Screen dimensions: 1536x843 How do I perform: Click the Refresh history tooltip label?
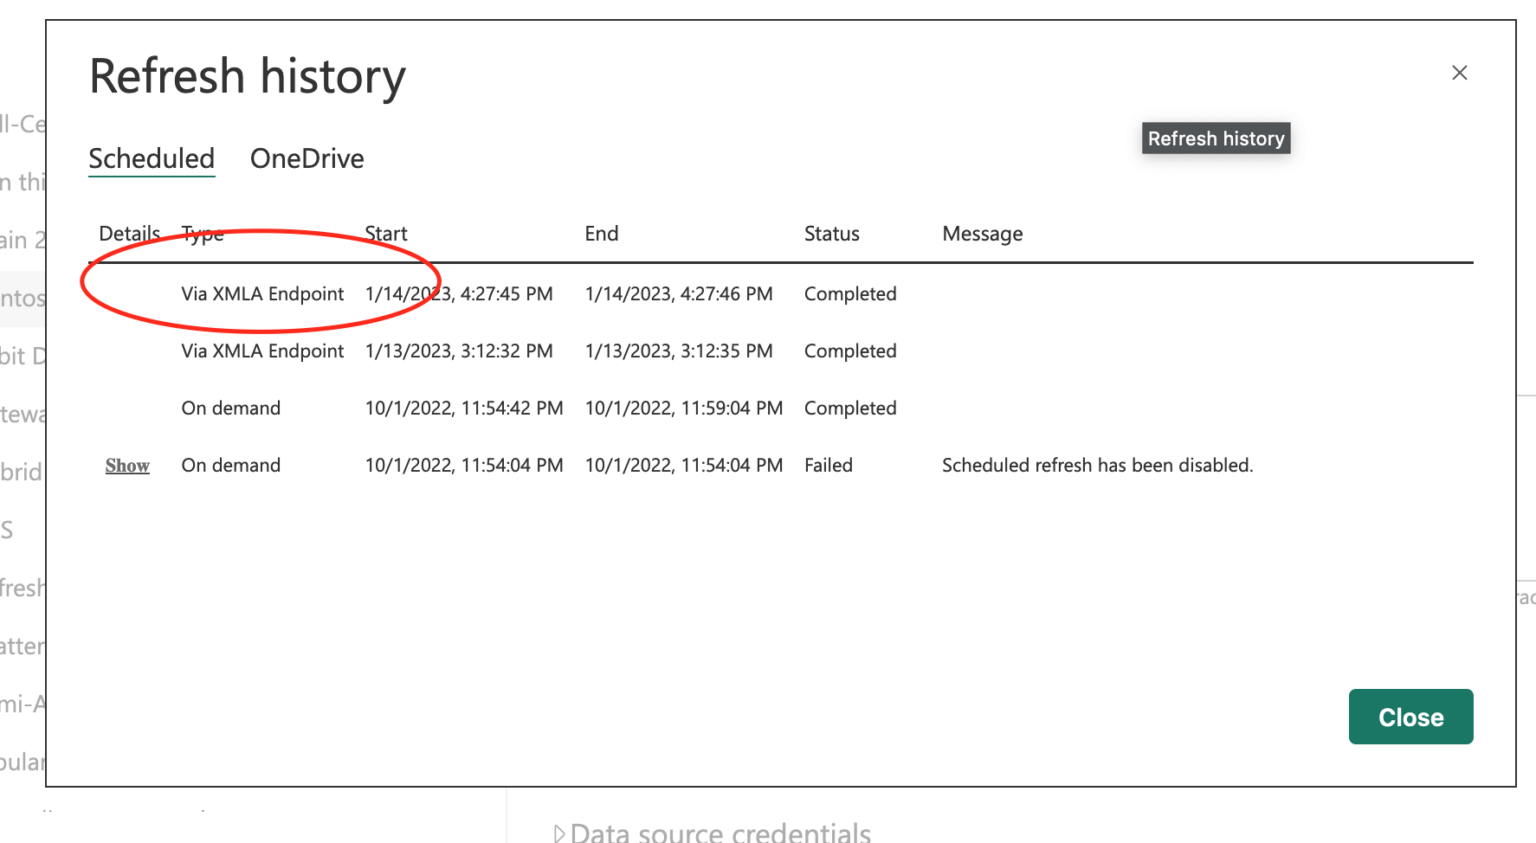click(x=1215, y=138)
